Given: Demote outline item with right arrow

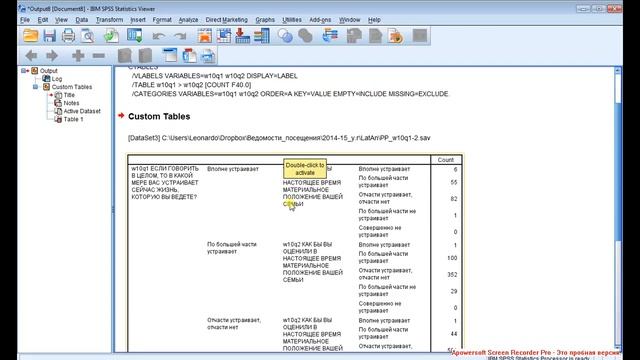Looking at the screenshot, I should [52, 56].
